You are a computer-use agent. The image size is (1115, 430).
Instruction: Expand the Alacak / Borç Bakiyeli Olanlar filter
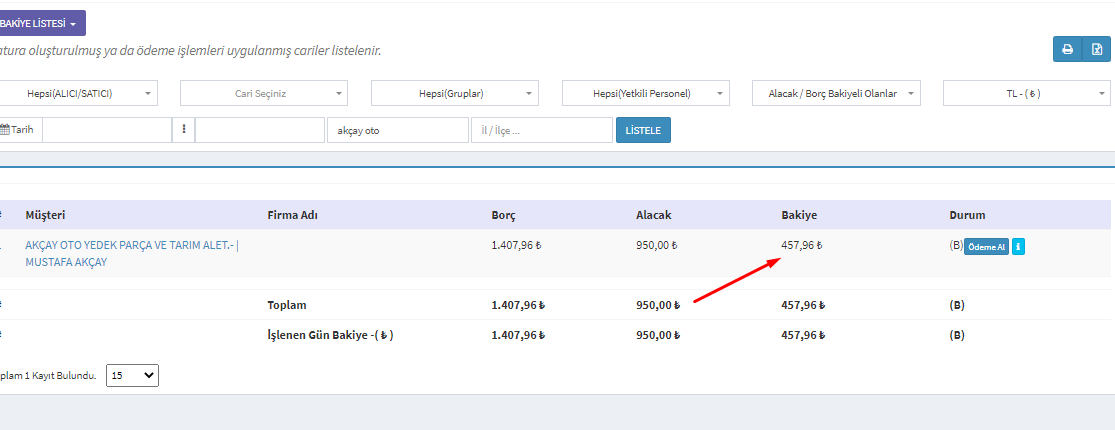tap(836, 93)
